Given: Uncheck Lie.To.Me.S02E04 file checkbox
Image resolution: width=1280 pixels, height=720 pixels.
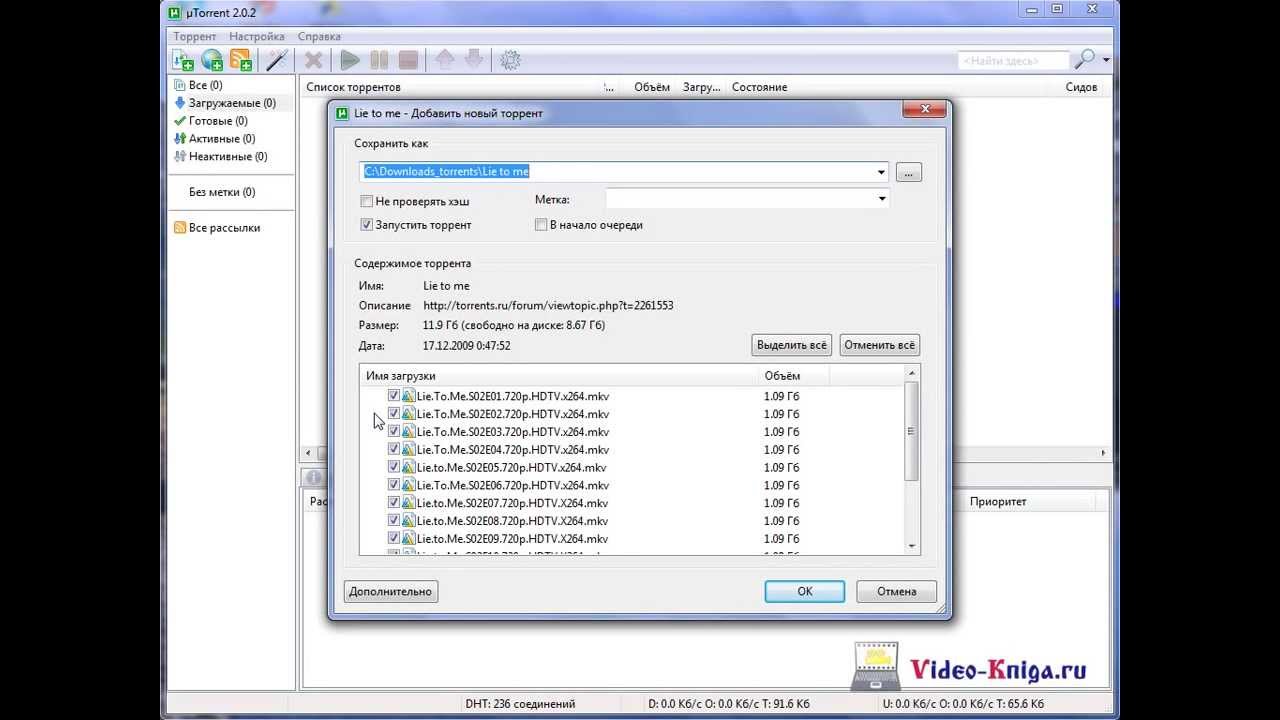Looking at the screenshot, I should (394, 450).
